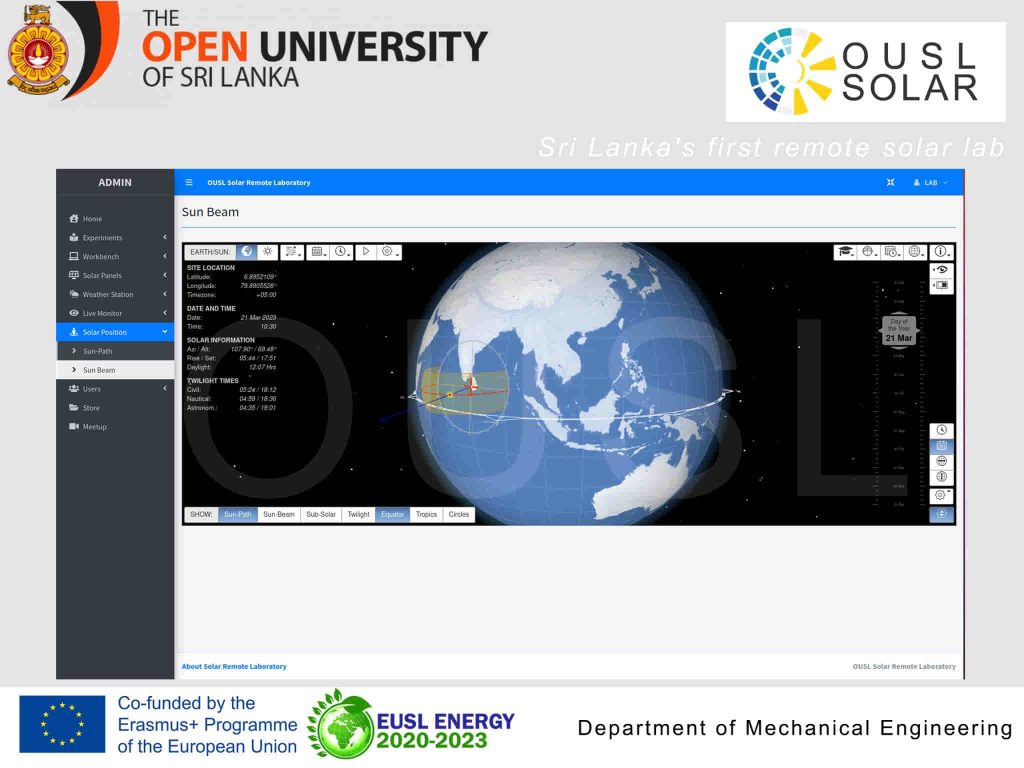Open the globe projection dropdown
The image size is (1024, 768).
[869, 251]
